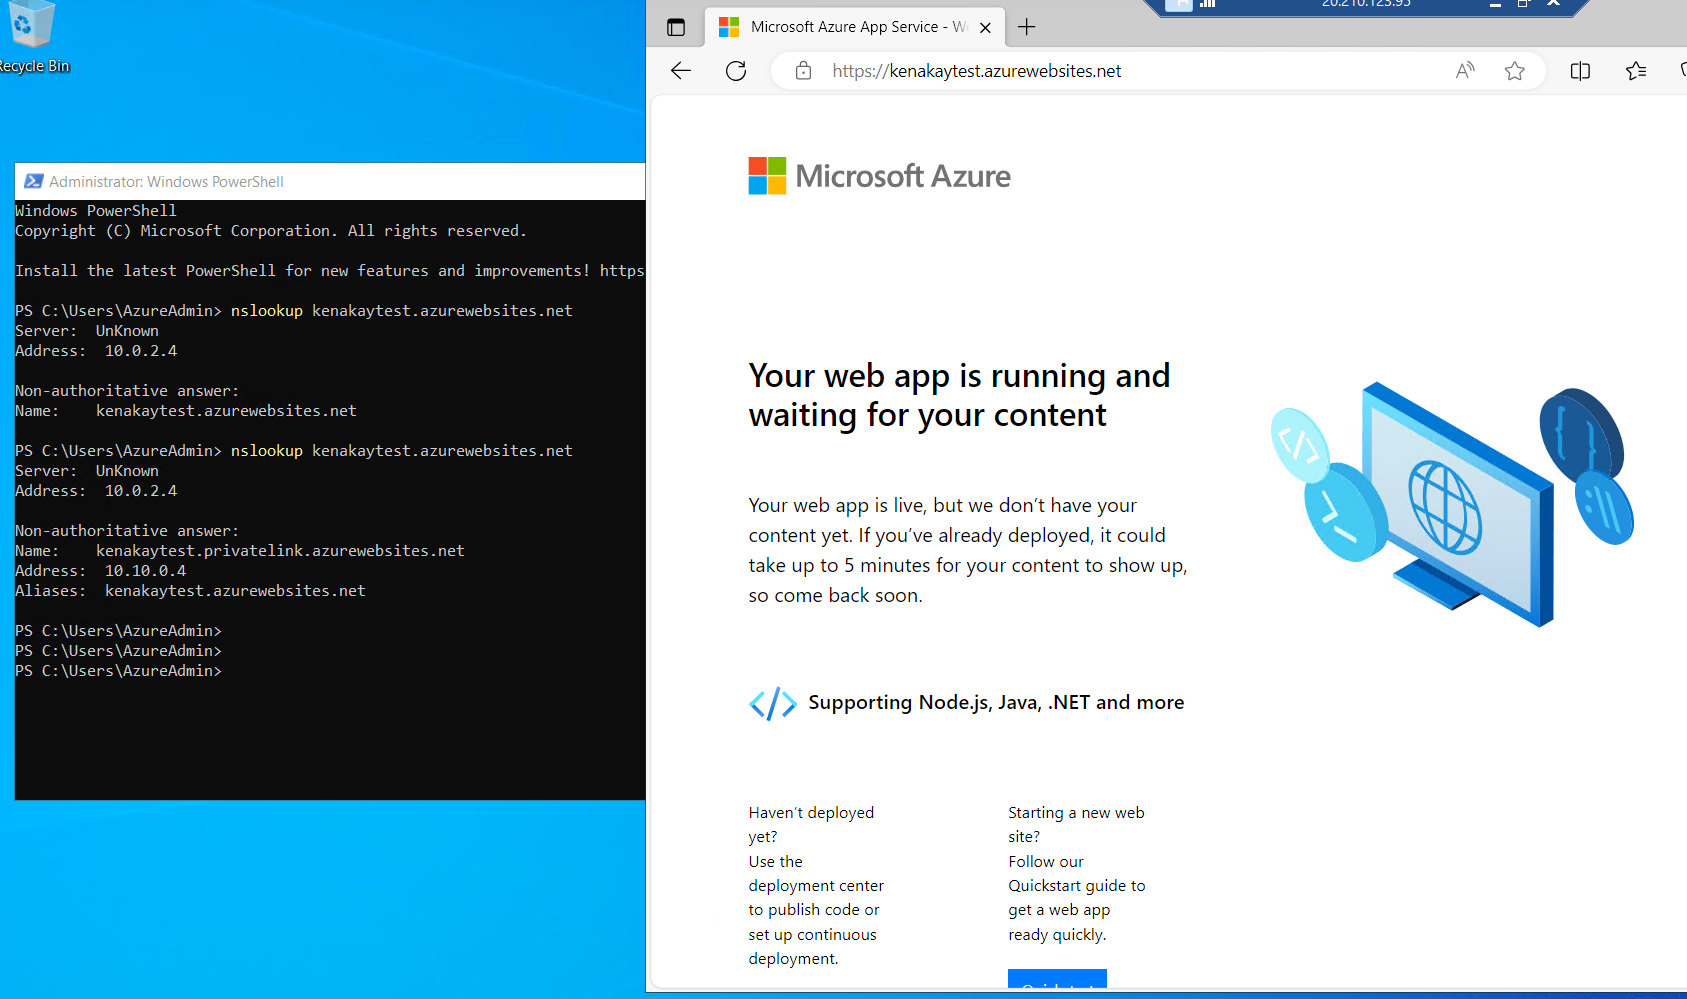The image size is (1687, 999).
Task: Click the PowerShell icon in the title bar
Action: pos(33,181)
